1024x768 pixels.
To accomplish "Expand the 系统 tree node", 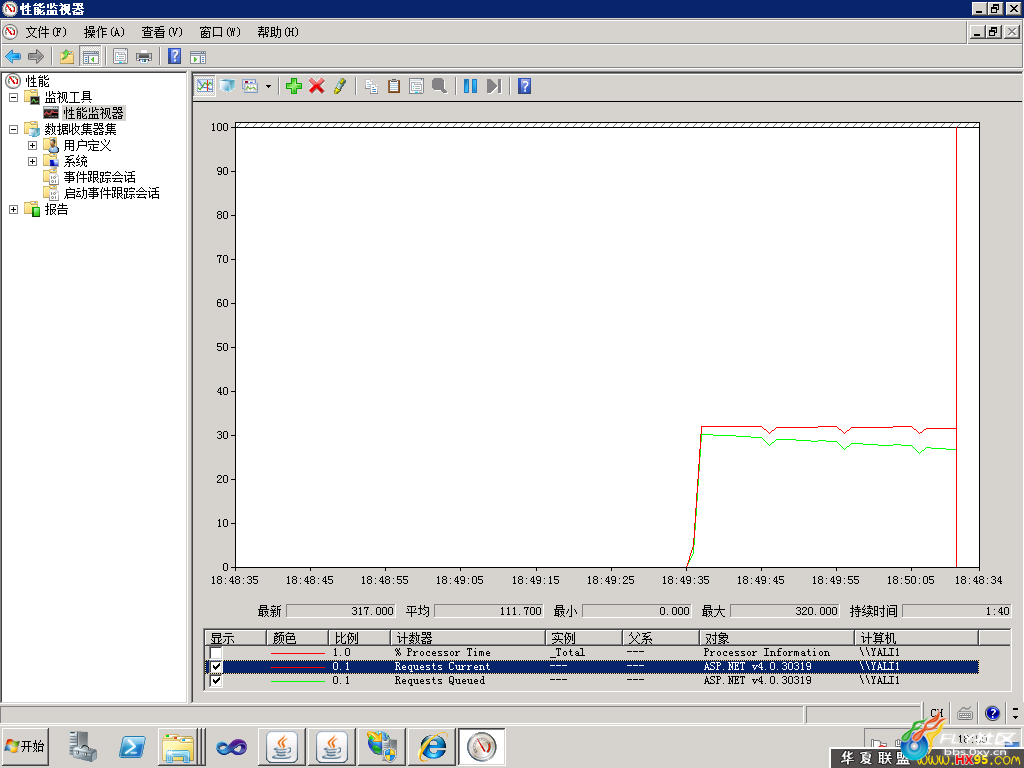I will (32, 161).
